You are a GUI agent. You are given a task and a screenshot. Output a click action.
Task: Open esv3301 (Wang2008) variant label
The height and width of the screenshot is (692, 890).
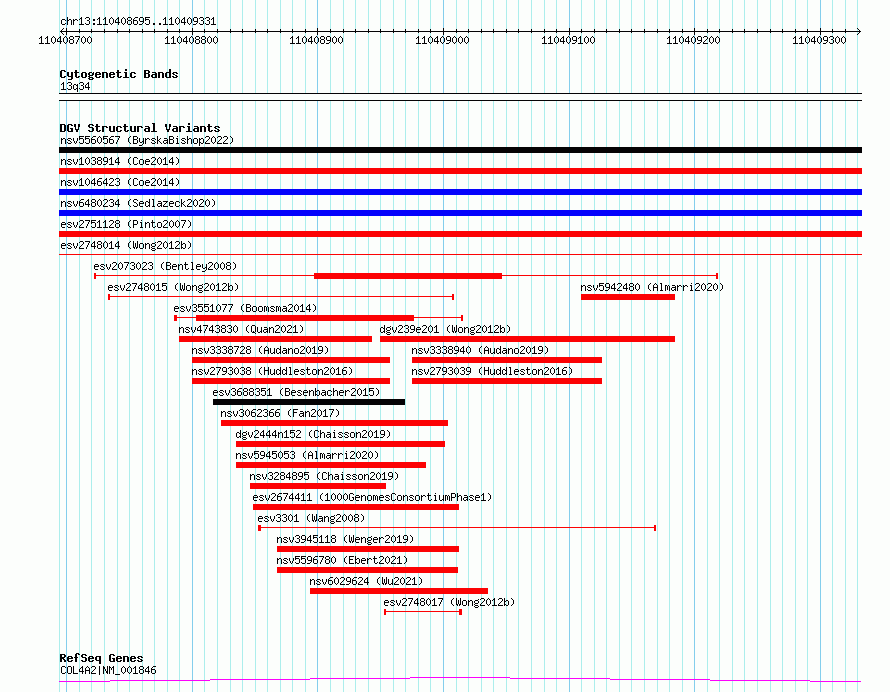pyautogui.click(x=311, y=518)
